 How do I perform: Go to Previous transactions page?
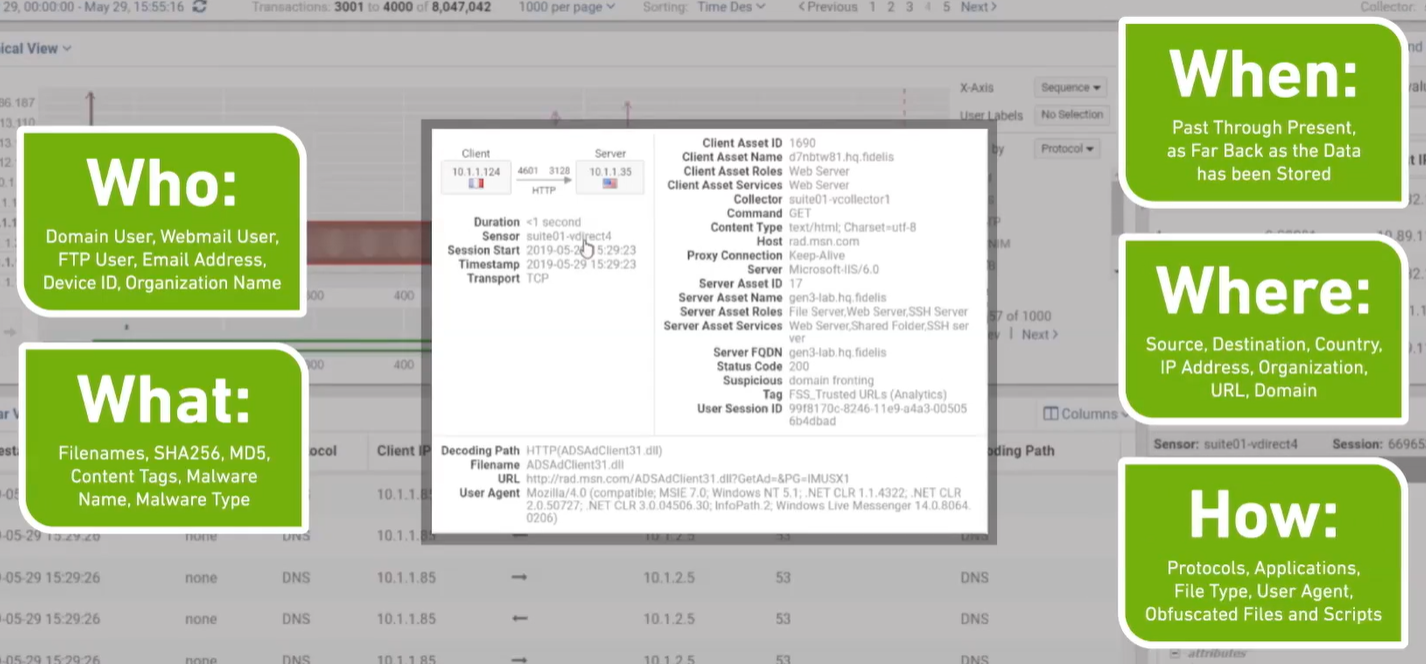coord(828,7)
